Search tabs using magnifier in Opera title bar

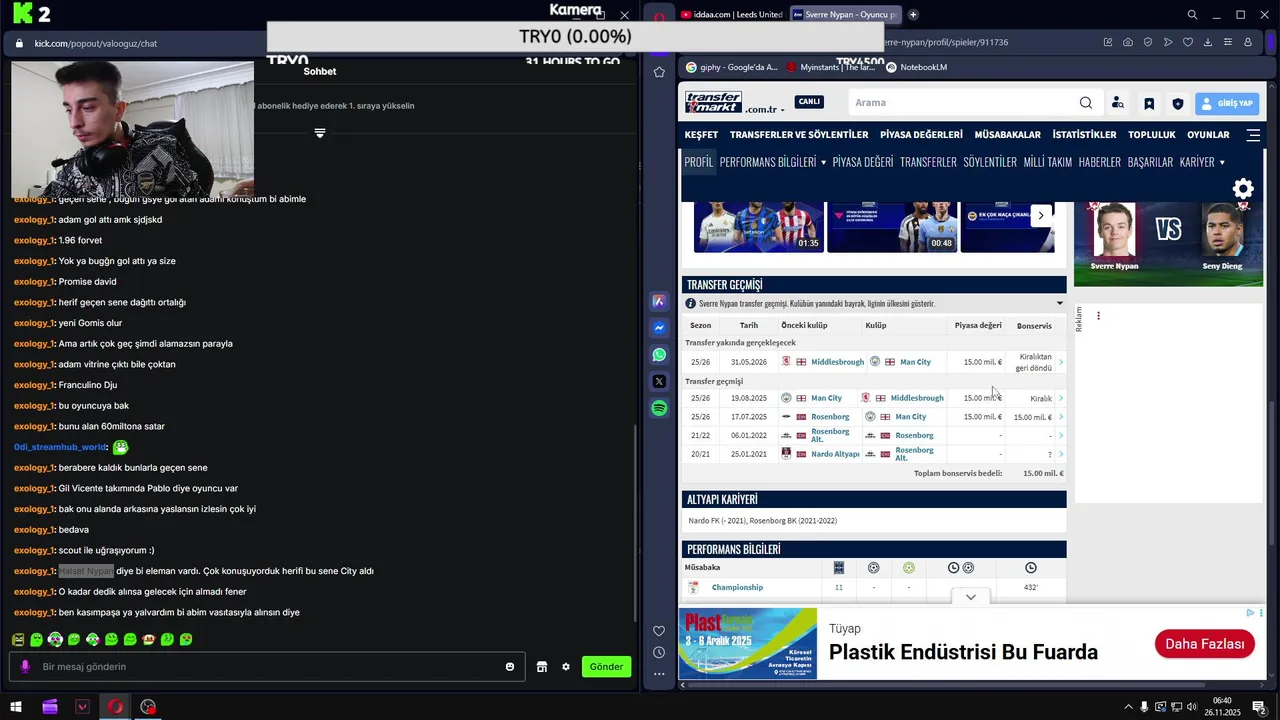(x=1192, y=15)
